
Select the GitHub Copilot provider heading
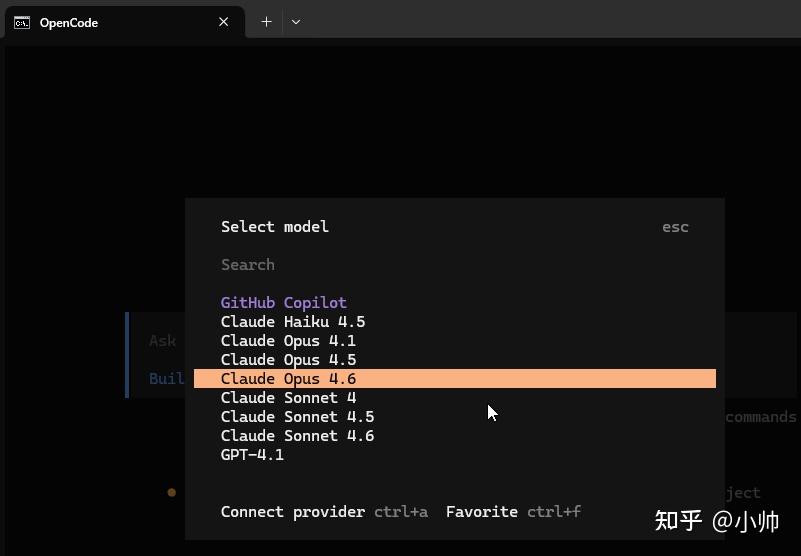pos(284,303)
